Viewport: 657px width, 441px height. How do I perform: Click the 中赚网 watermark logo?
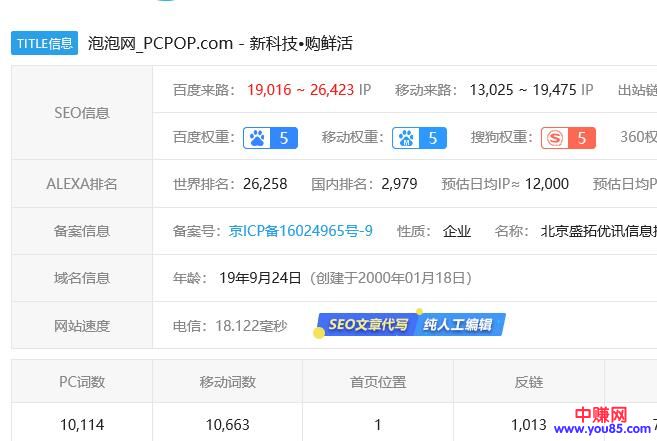click(x=603, y=416)
